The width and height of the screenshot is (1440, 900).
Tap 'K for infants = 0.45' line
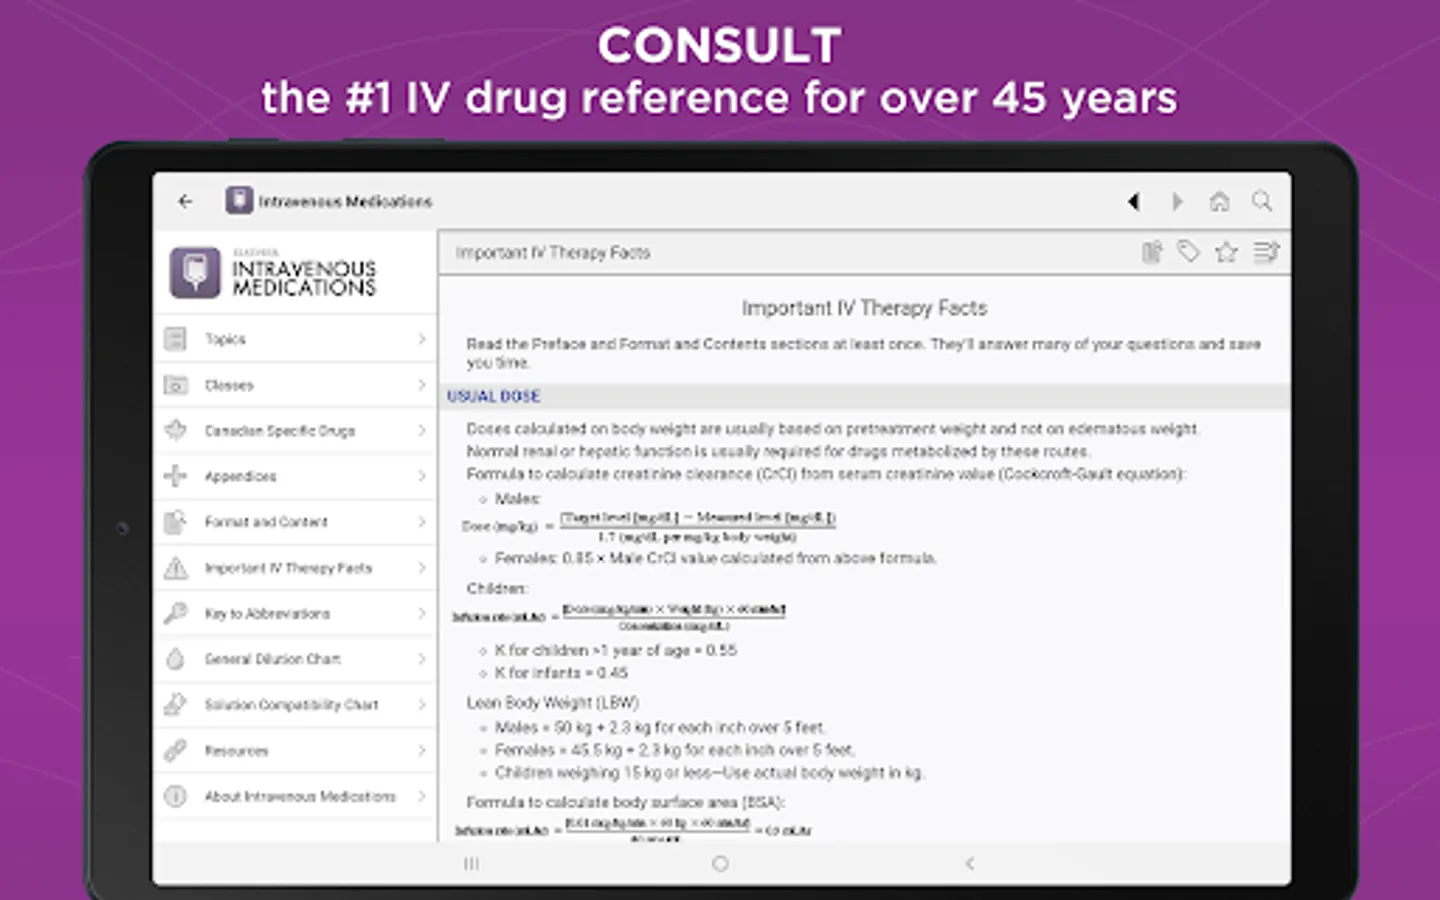[561, 673]
